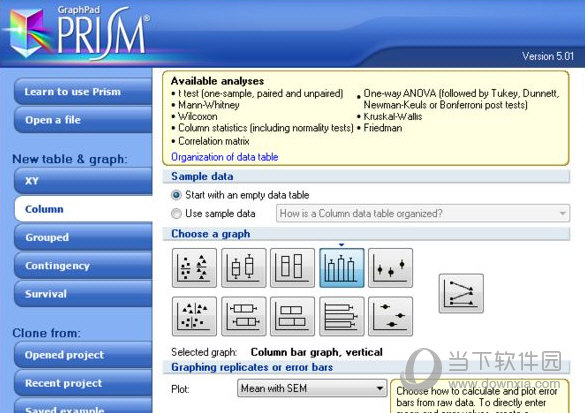Image resolution: width=585 pixels, height=413 pixels.
Task: Clone from an Opened project
Action: click(83, 355)
